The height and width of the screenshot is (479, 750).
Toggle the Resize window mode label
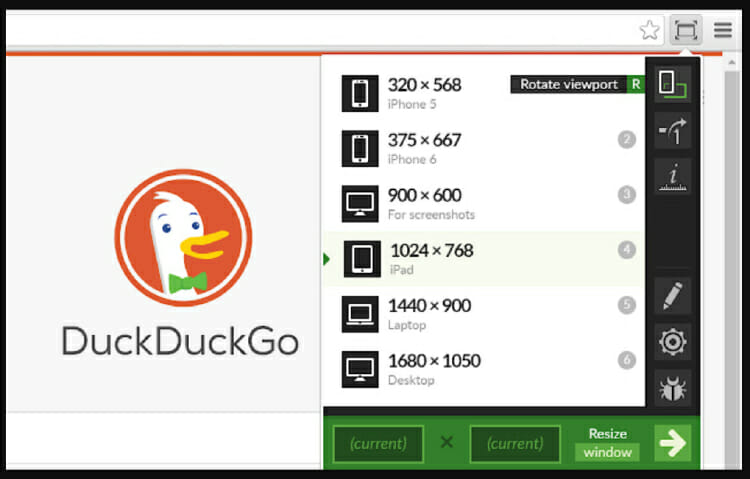[607, 443]
